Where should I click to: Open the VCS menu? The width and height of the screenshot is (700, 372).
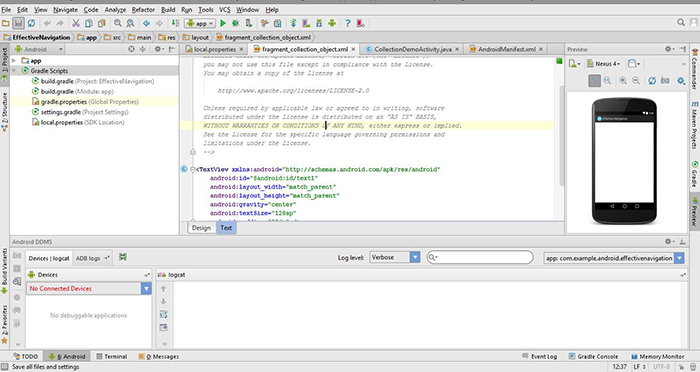(x=225, y=9)
